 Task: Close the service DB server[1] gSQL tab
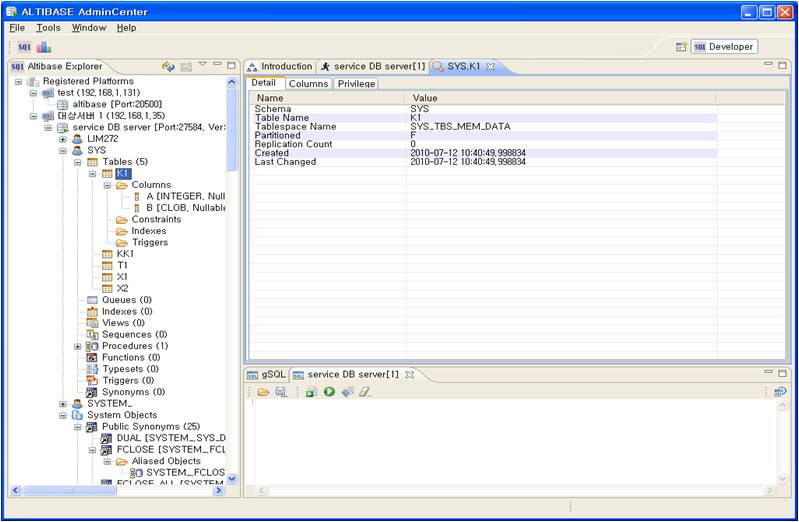point(409,375)
